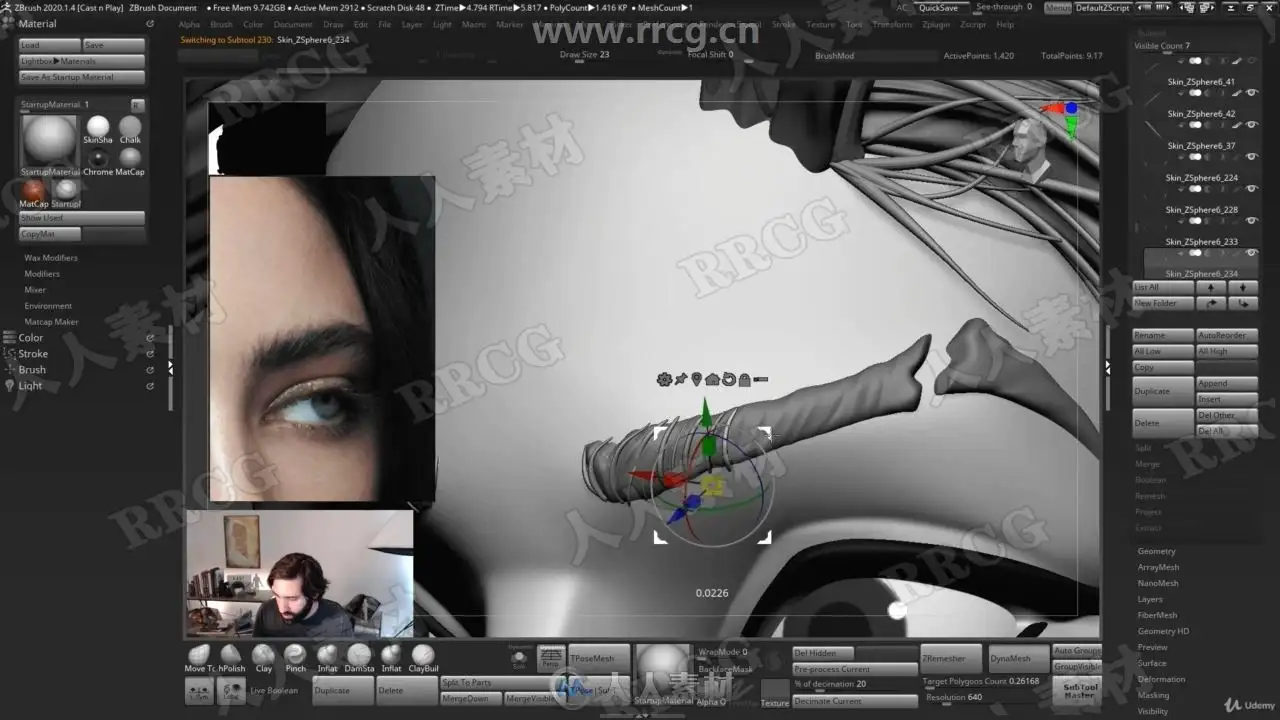
Task: Click the MergeDown button
Action: tap(470, 698)
